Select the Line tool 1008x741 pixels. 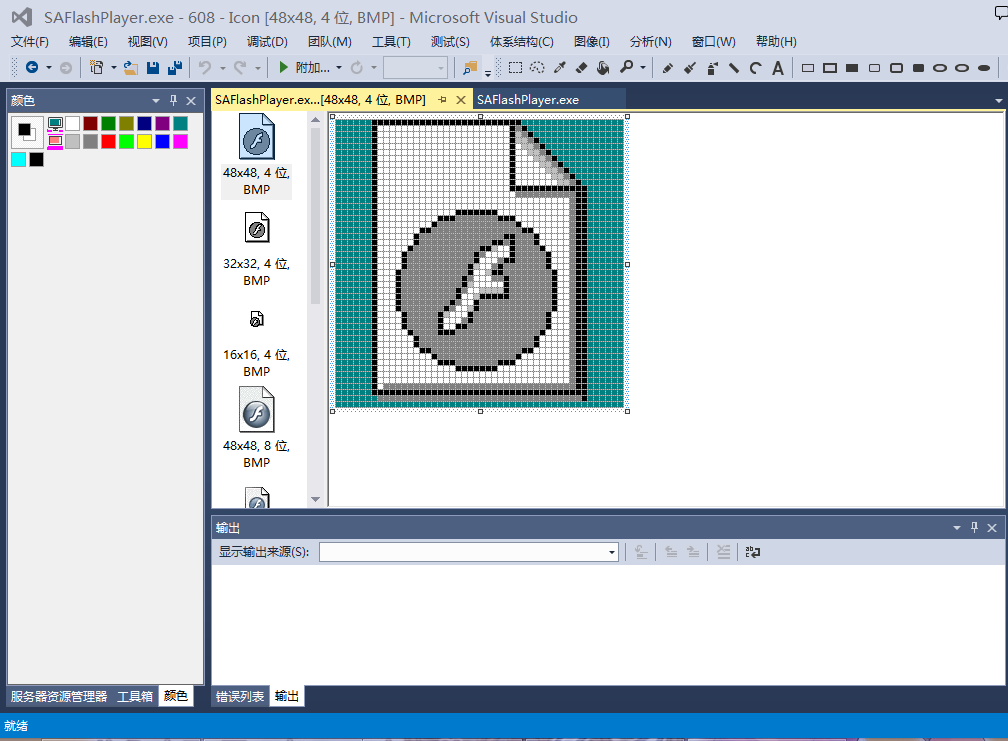point(734,67)
